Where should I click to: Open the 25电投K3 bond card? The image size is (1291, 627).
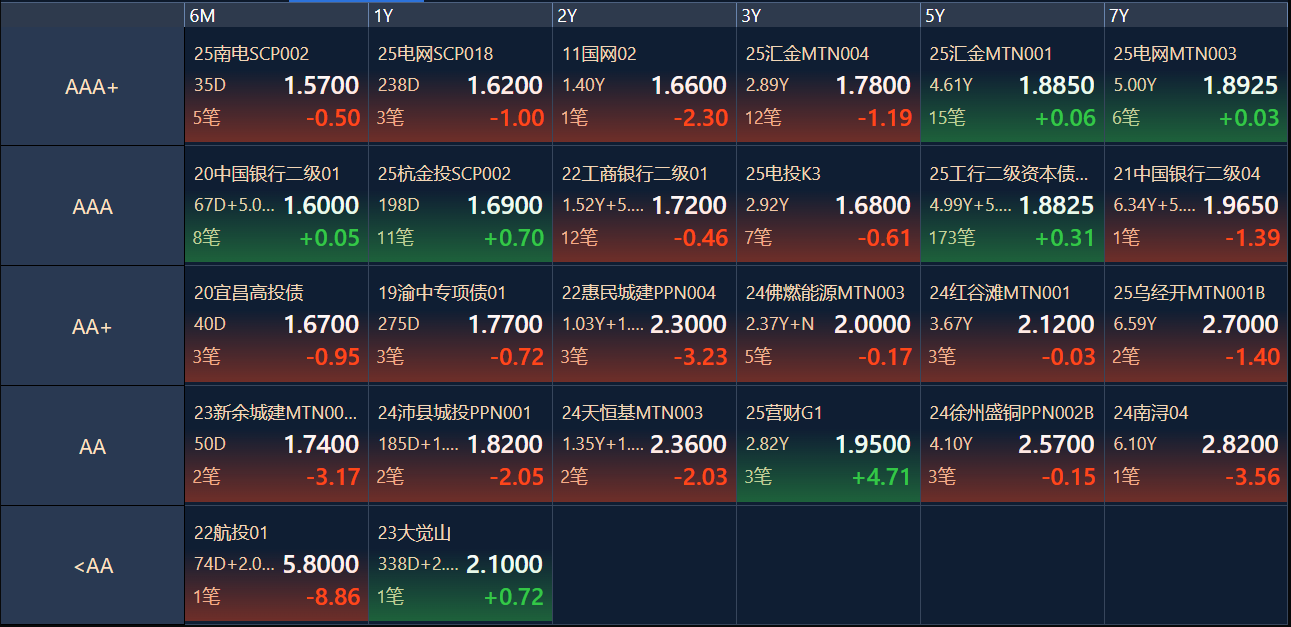tap(829, 206)
